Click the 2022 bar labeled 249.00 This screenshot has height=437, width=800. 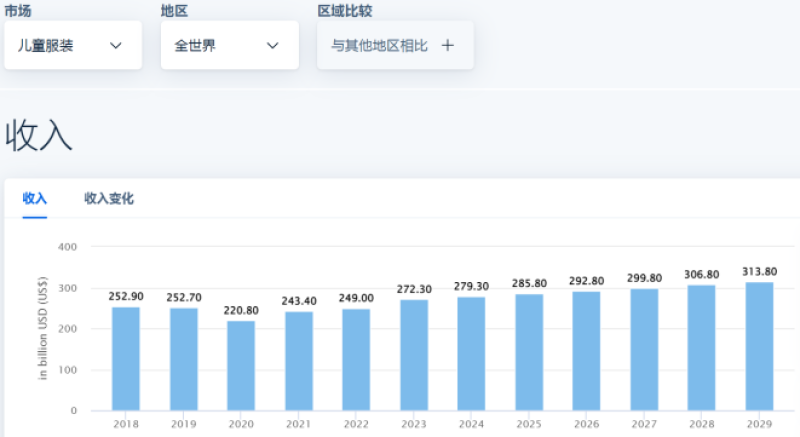[x=356, y=359]
